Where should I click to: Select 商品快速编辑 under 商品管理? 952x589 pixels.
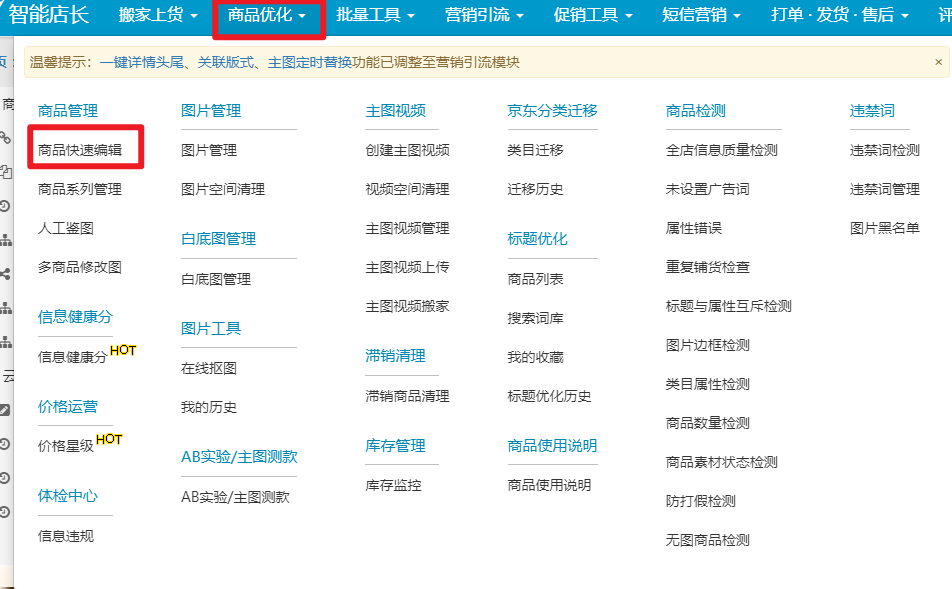point(80,150)
